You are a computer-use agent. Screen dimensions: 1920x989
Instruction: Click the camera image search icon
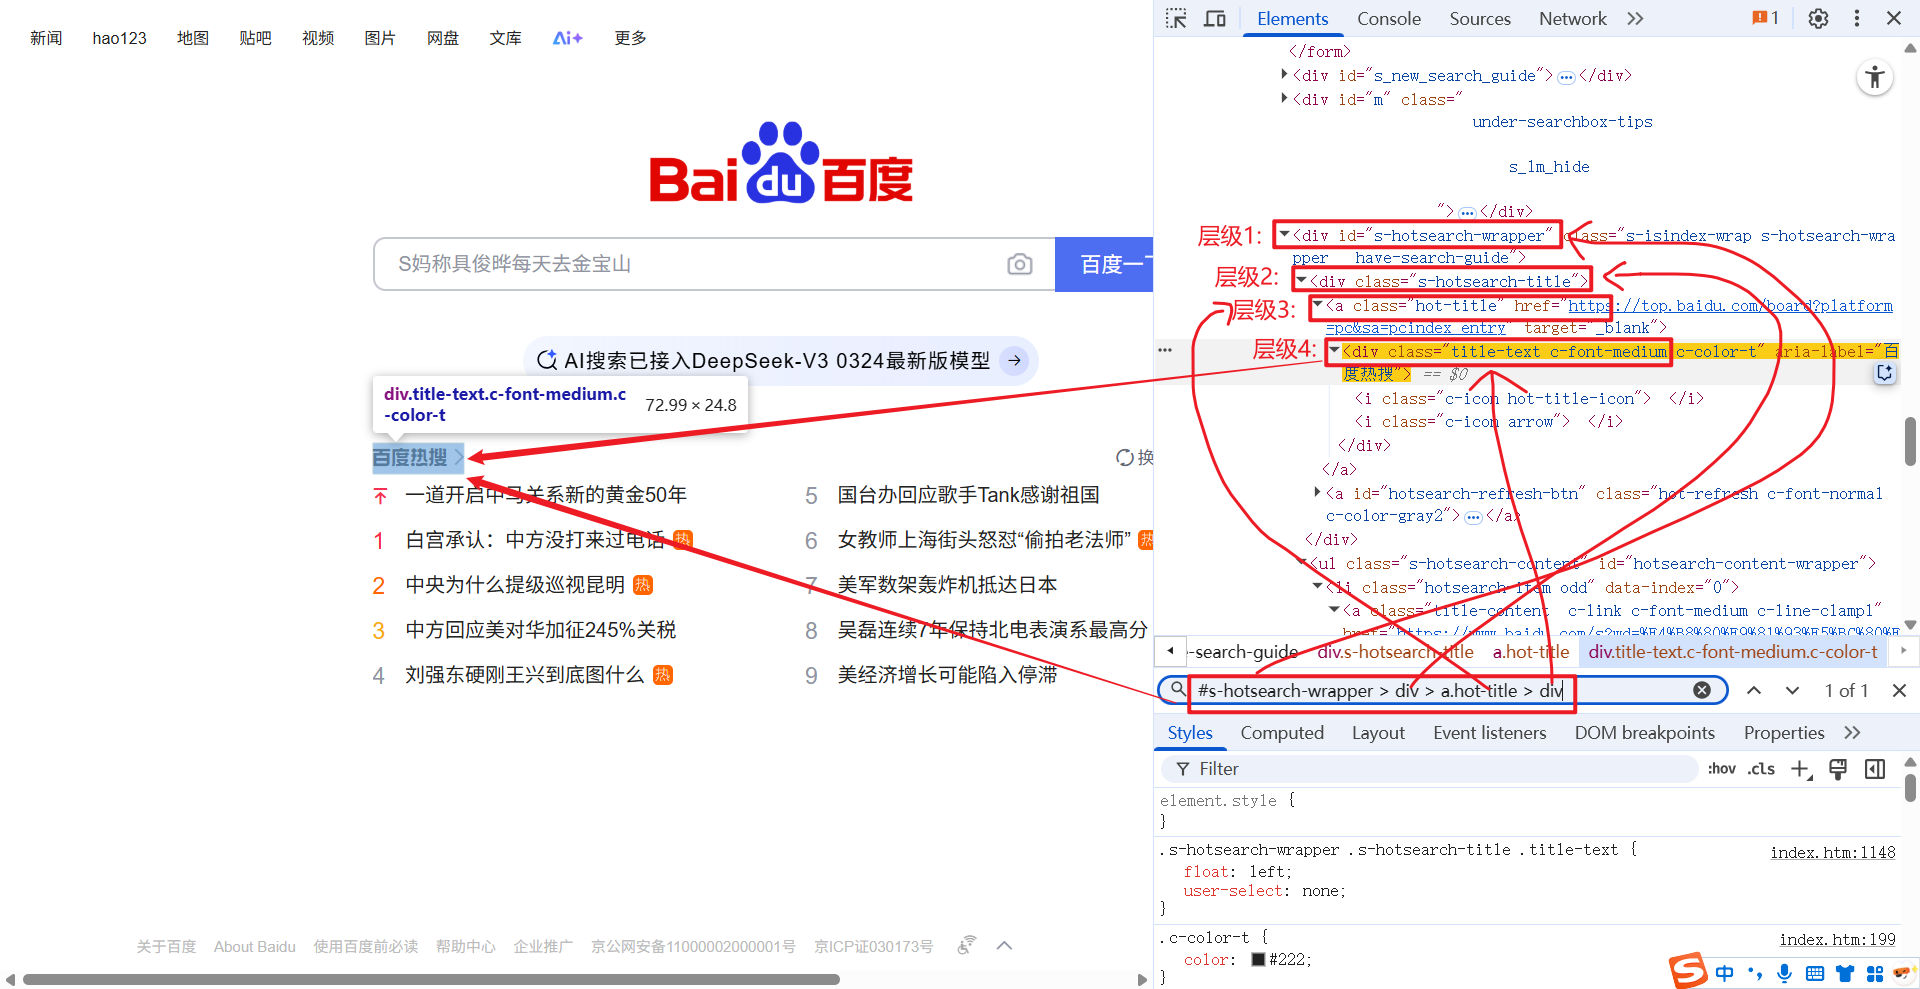coord(1020,264)
